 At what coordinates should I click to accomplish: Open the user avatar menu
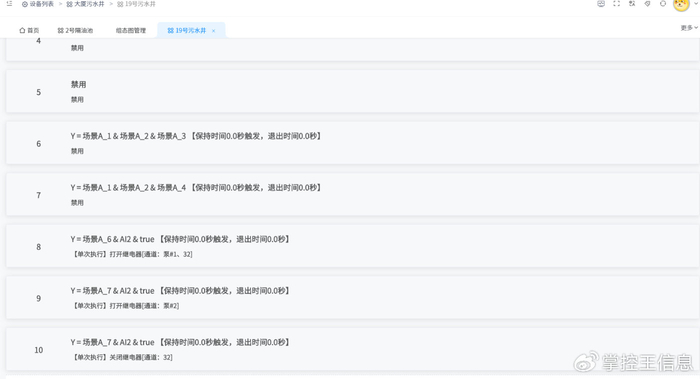pos(681,4)
